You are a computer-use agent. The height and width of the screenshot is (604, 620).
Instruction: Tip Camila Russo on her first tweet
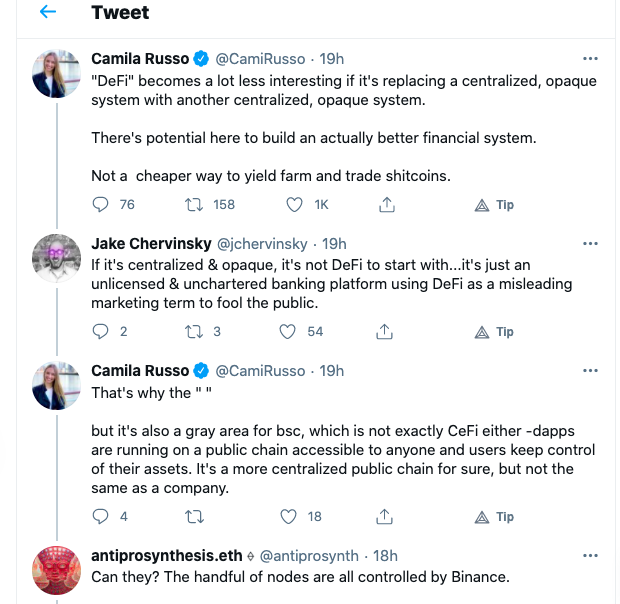point(494,205)
